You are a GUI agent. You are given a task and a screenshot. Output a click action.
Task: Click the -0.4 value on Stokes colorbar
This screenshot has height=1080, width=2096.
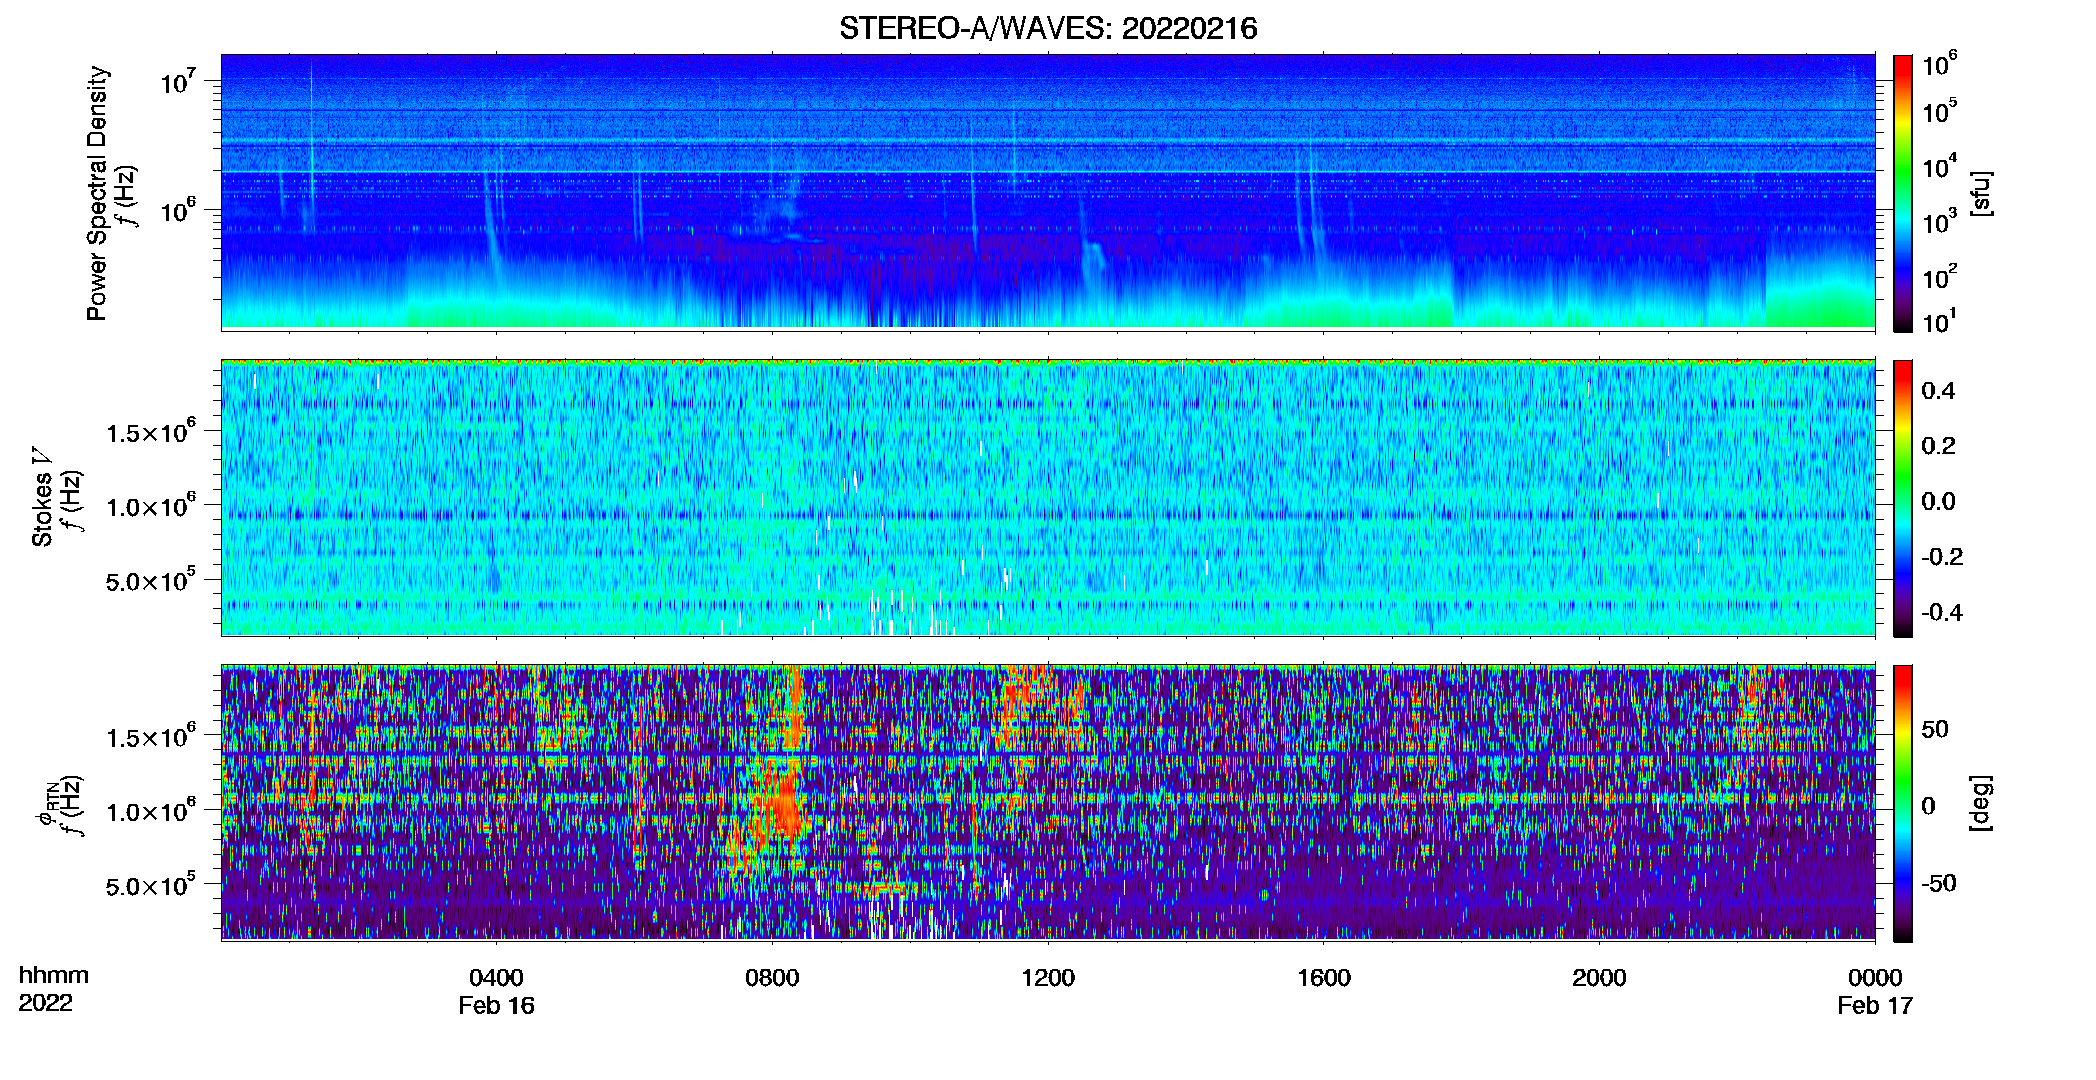coord(1942,612)
